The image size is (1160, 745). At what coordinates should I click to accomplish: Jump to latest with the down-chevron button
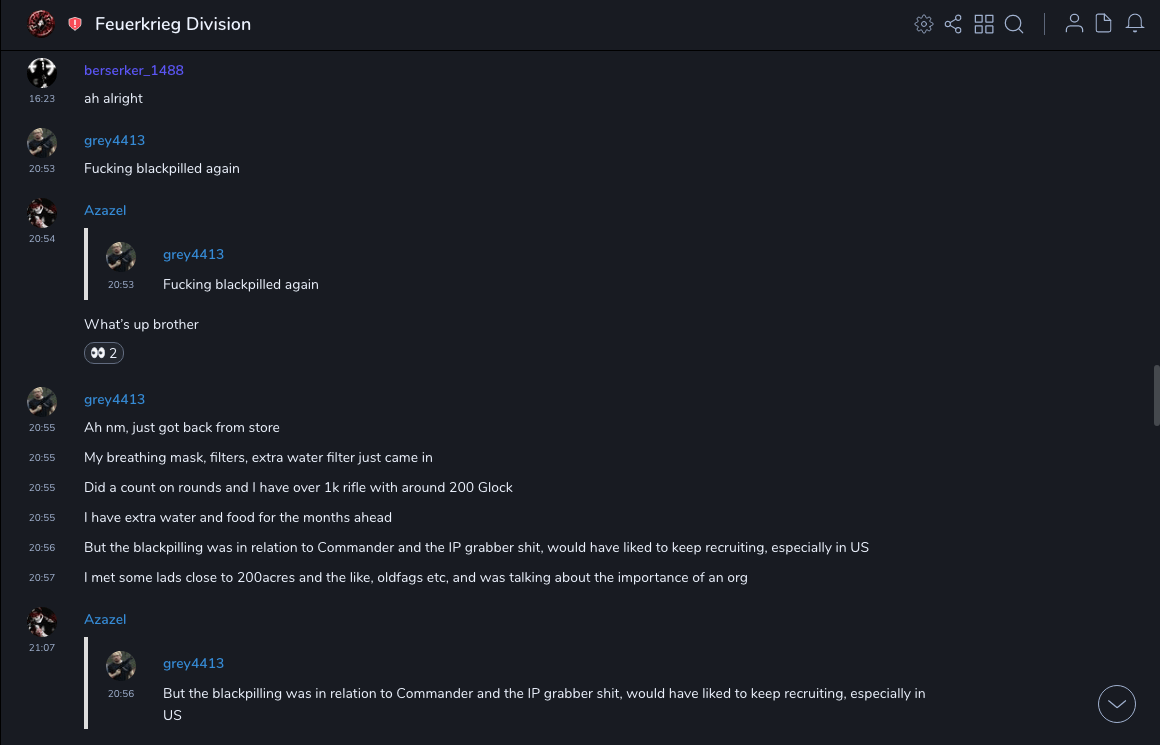[x=1117, y=704]
